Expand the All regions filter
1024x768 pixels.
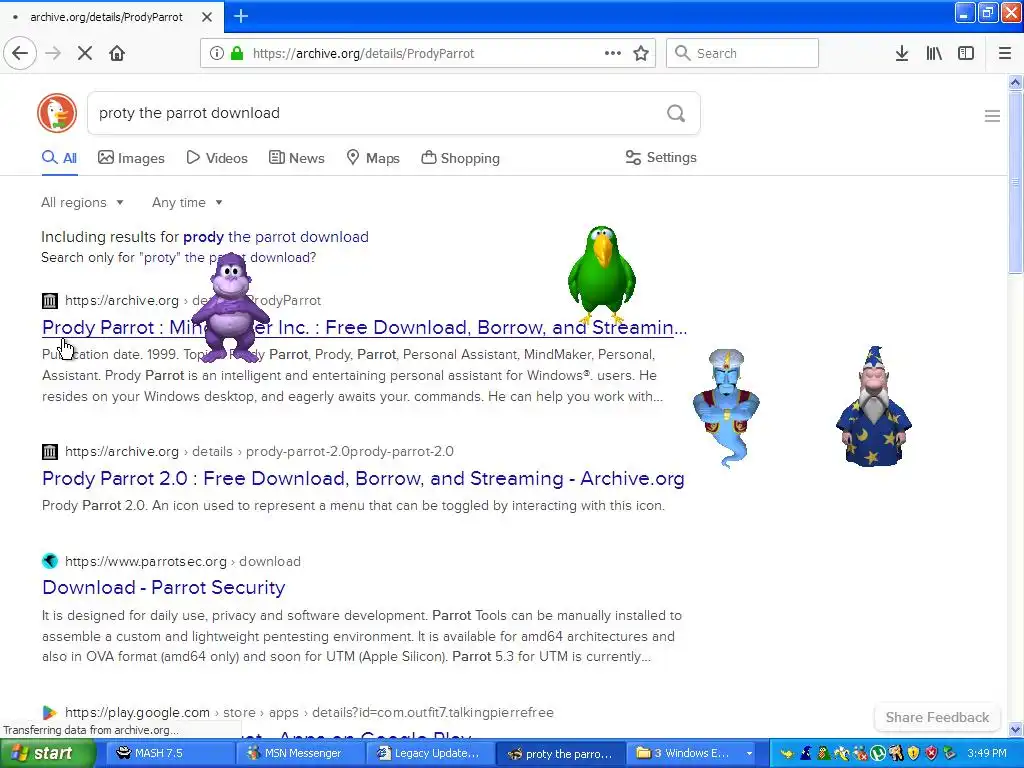[82, 202]
